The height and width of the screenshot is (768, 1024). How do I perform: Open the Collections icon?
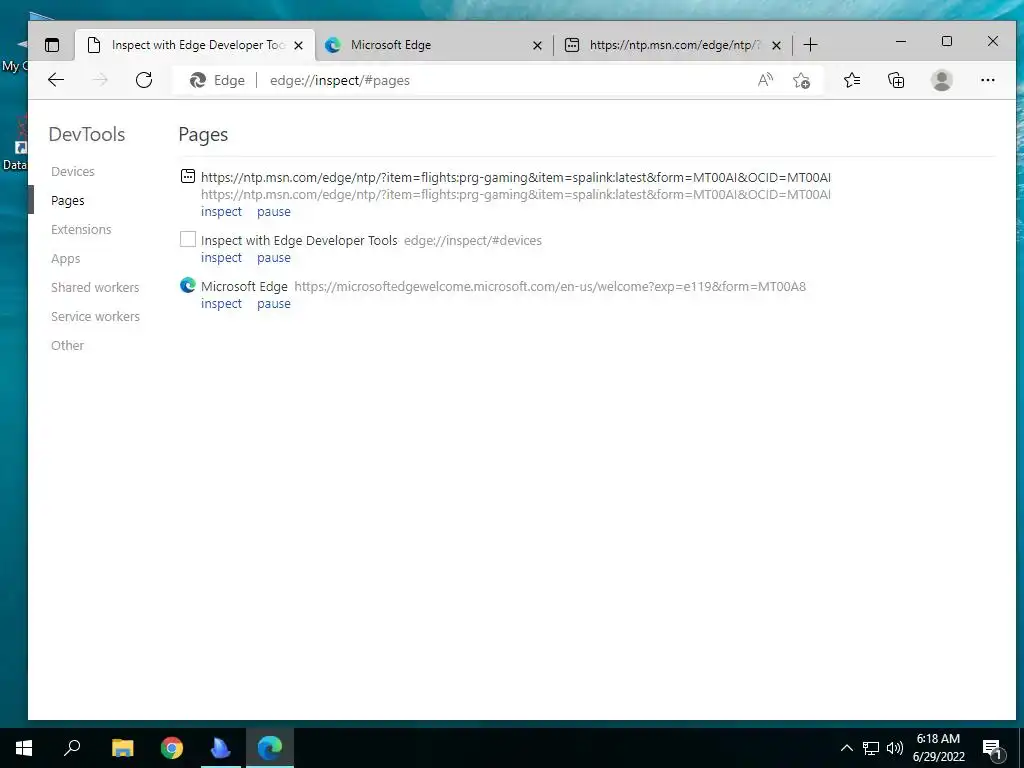click(x=896, y=80)
